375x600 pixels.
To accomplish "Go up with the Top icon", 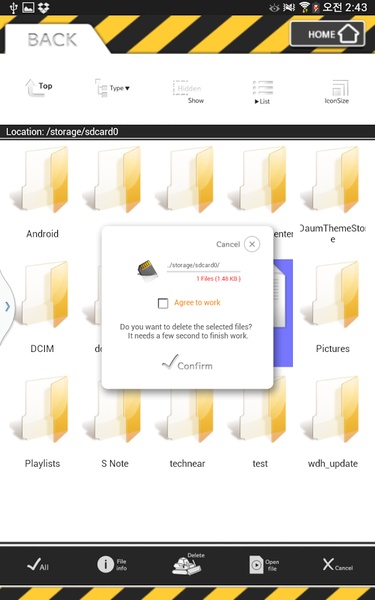I will (39, 87).
